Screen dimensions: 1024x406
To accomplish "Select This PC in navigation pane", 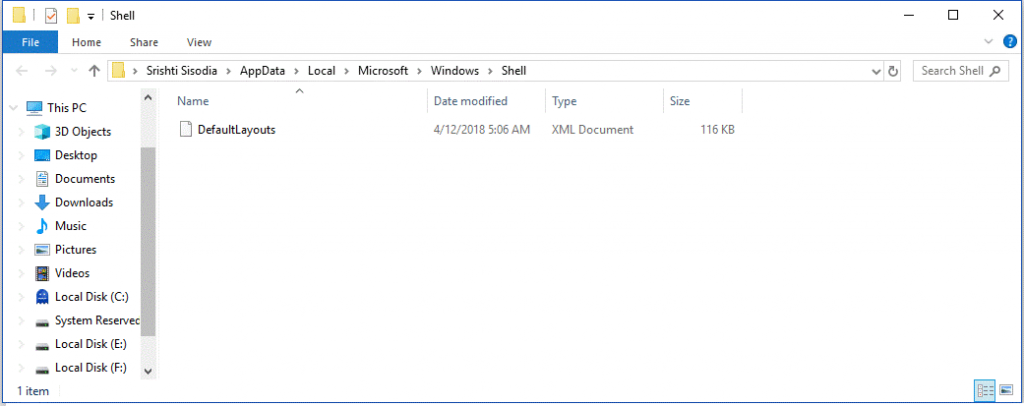I will click(67, 108).
